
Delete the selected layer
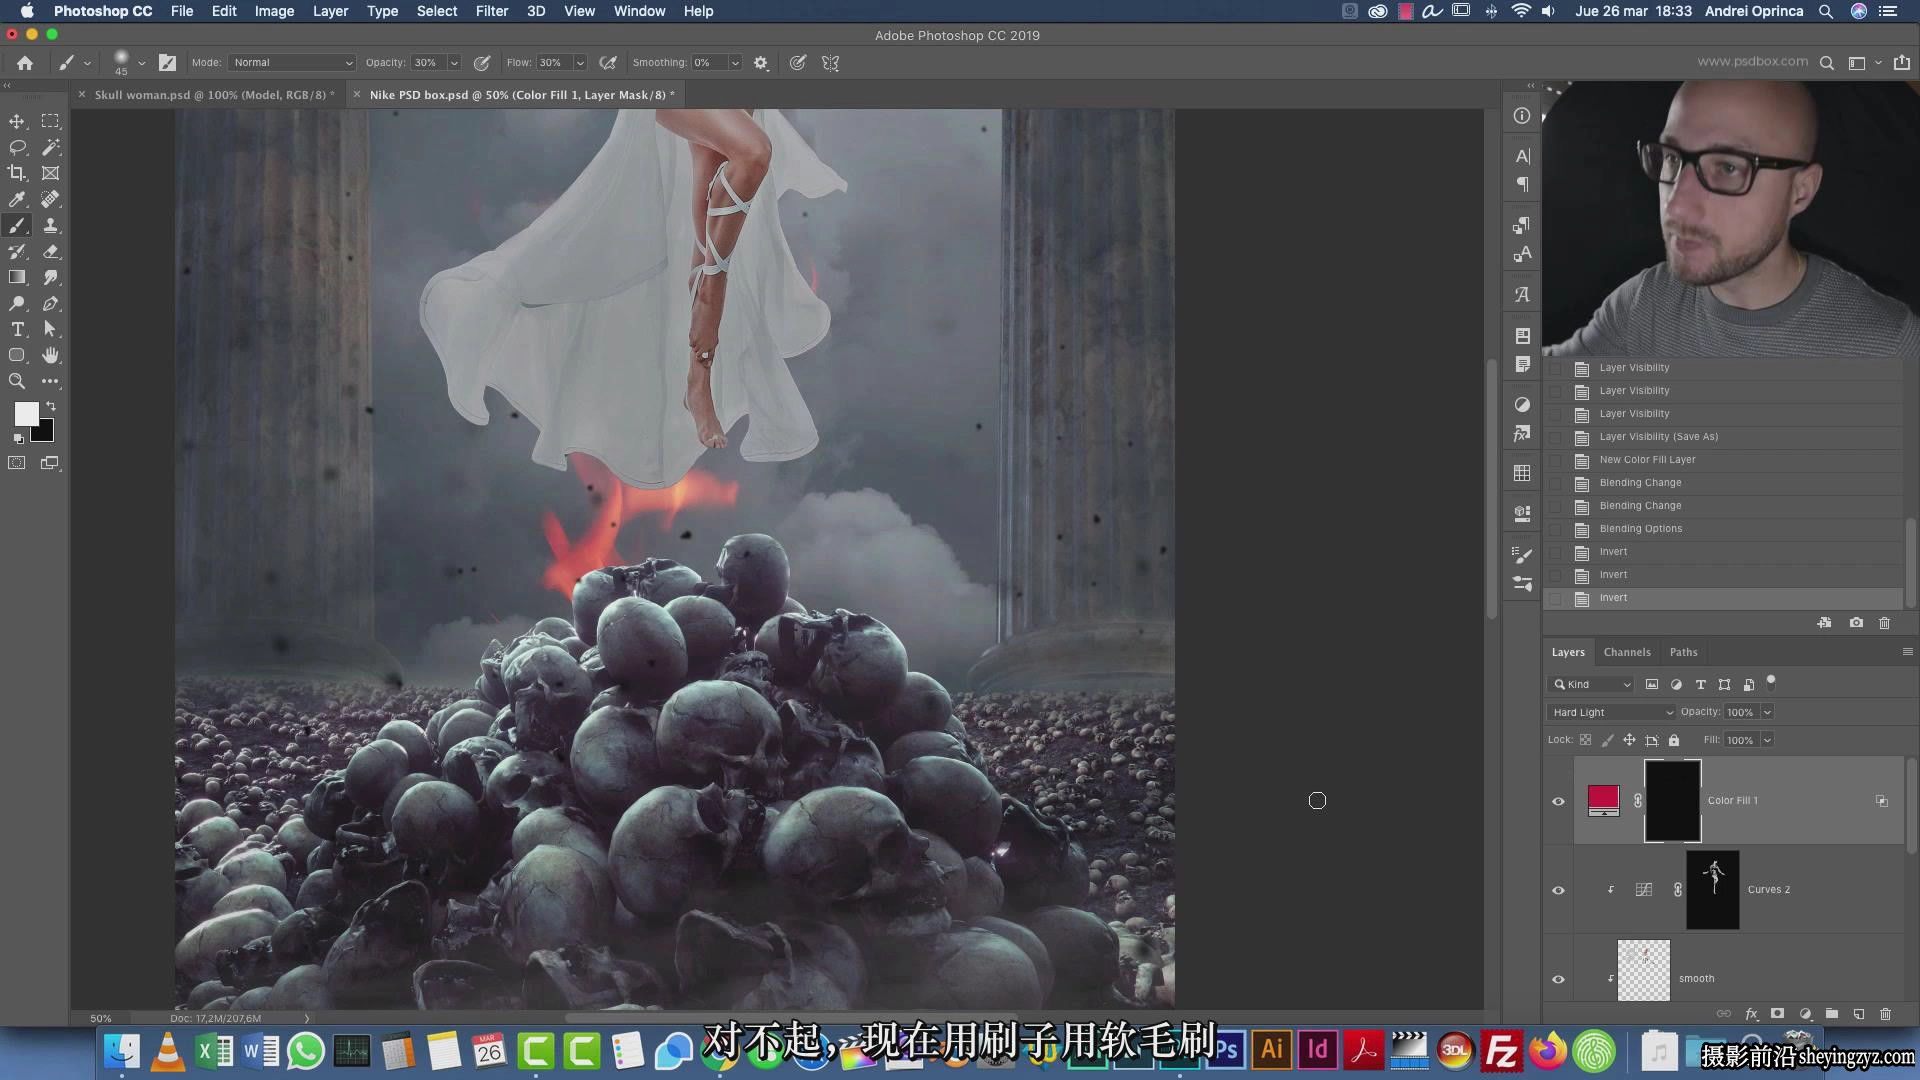1885,1013
